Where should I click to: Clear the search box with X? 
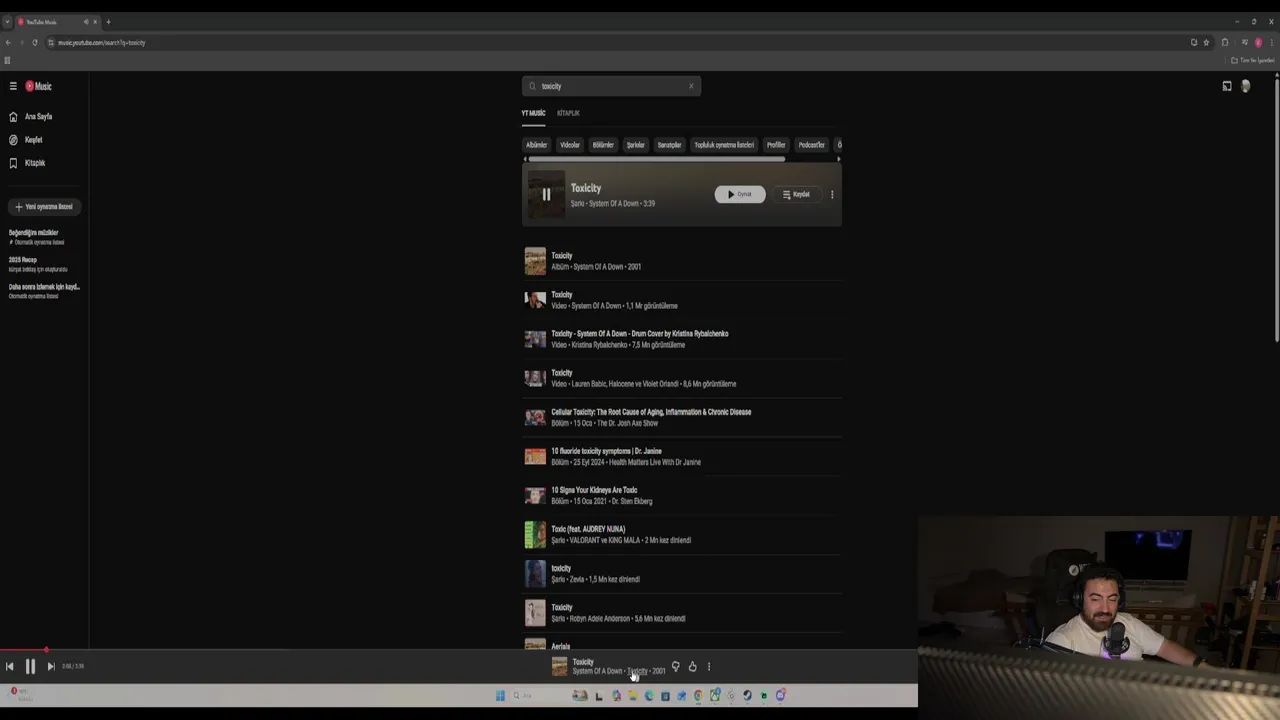coord(691,86)
